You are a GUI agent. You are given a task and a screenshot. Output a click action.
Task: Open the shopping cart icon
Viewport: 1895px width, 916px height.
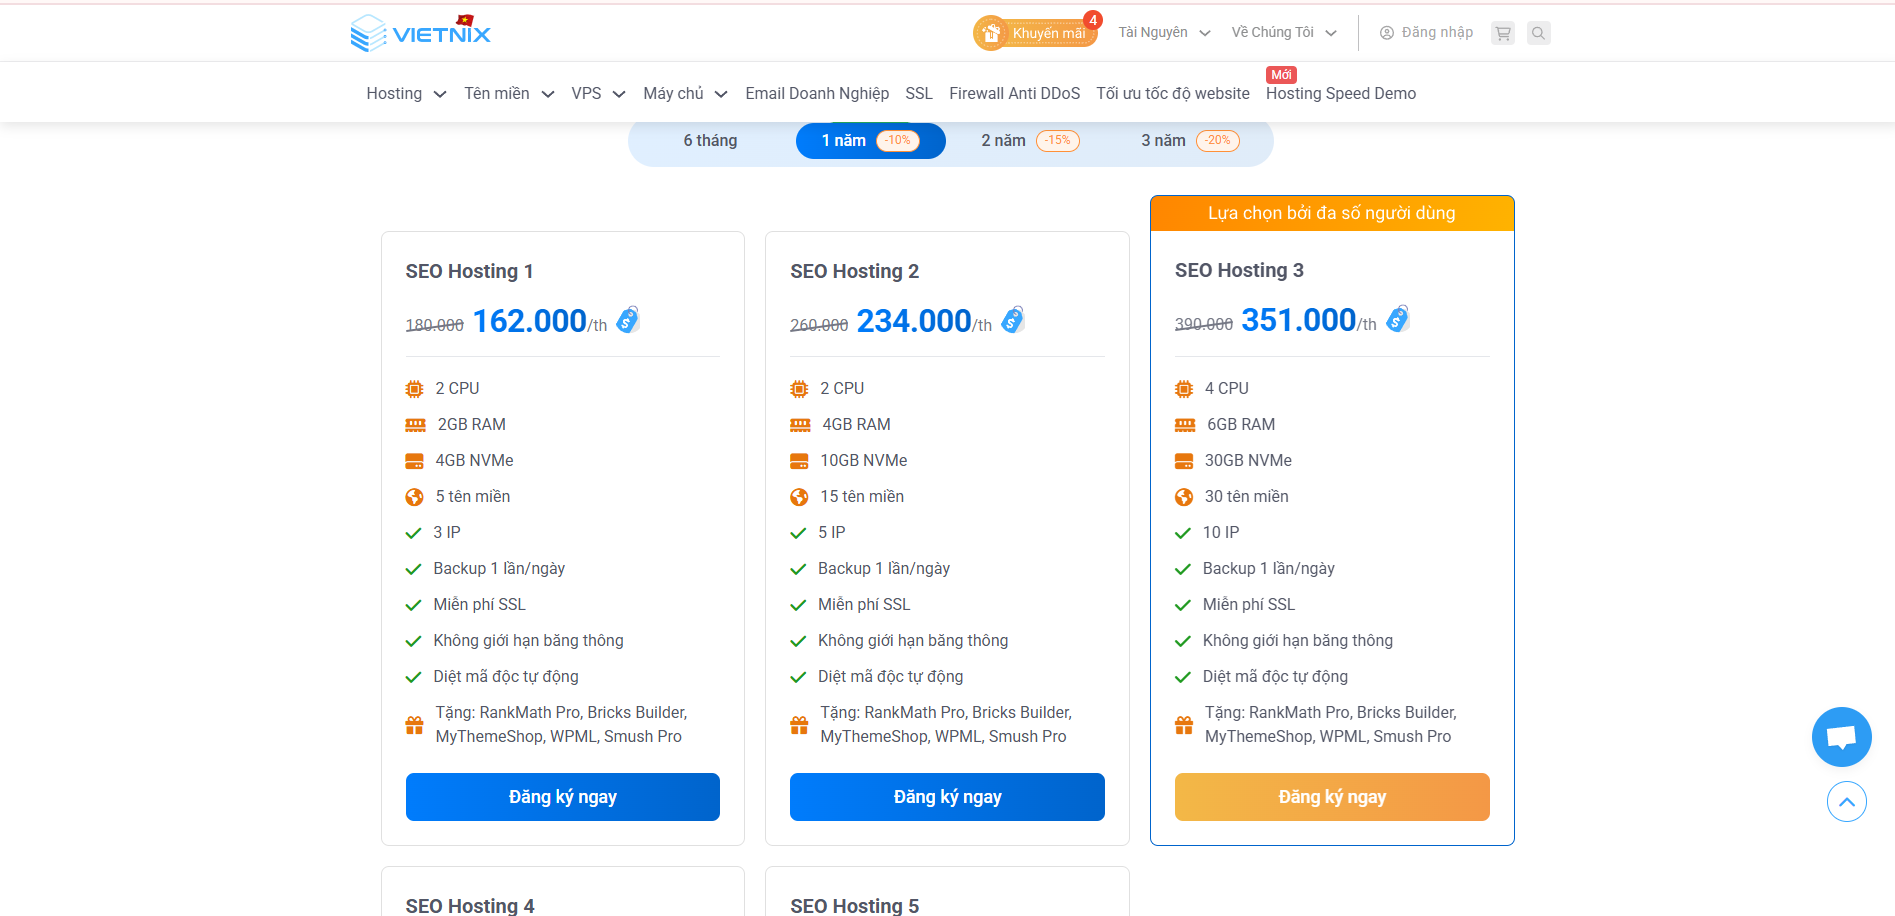[1502, 33]
